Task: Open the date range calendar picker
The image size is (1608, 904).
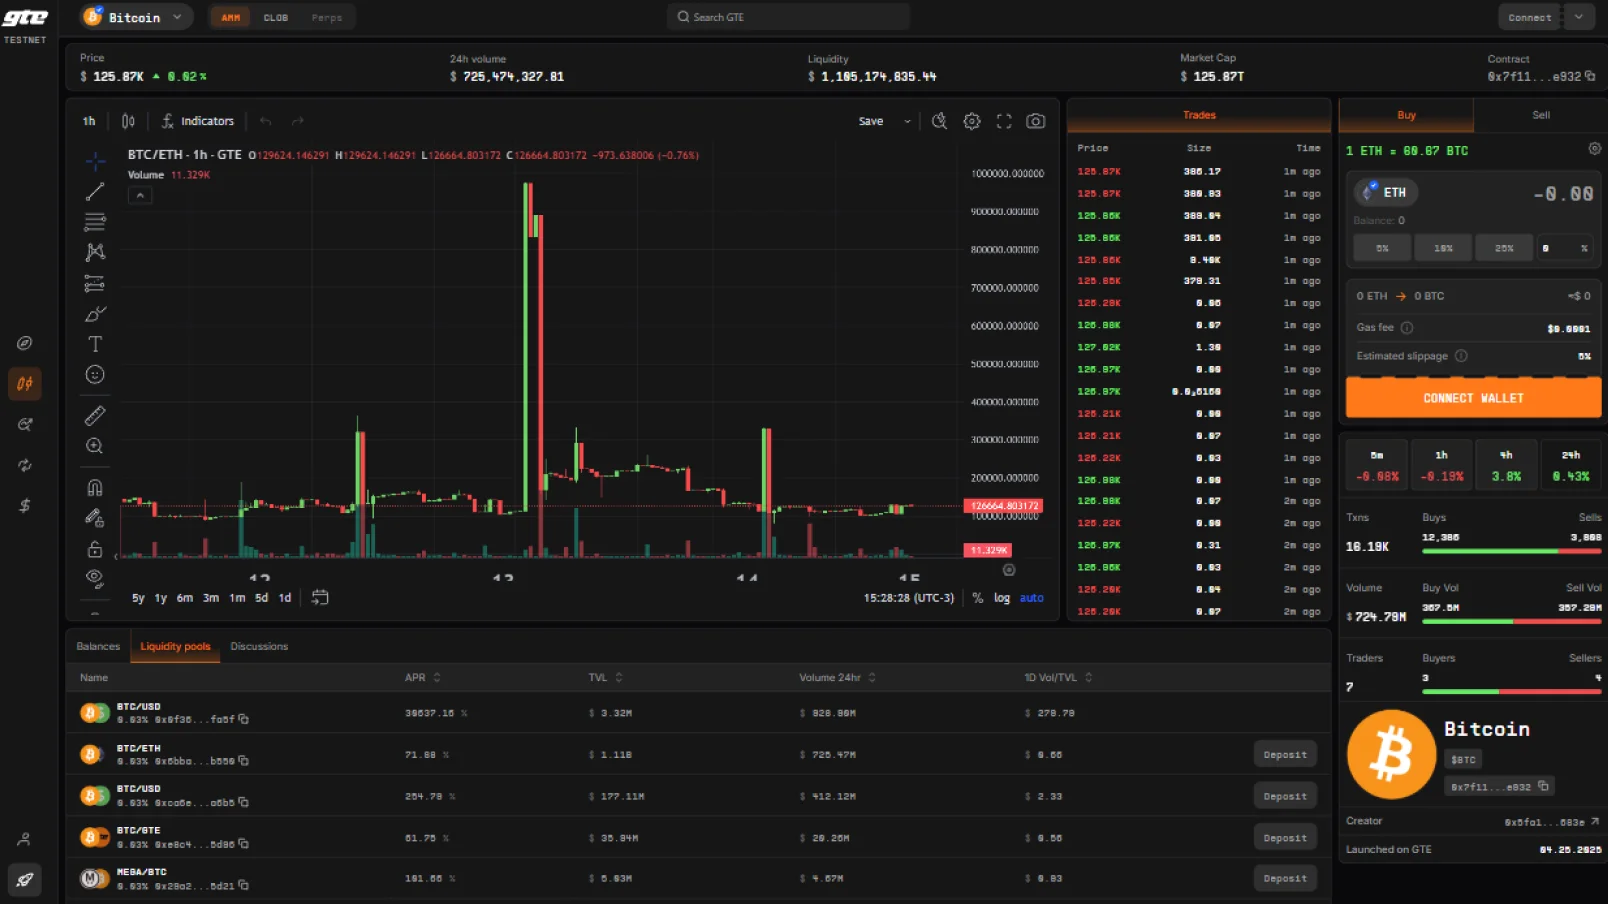Action: pyautogui.click(x=320, y=597)
